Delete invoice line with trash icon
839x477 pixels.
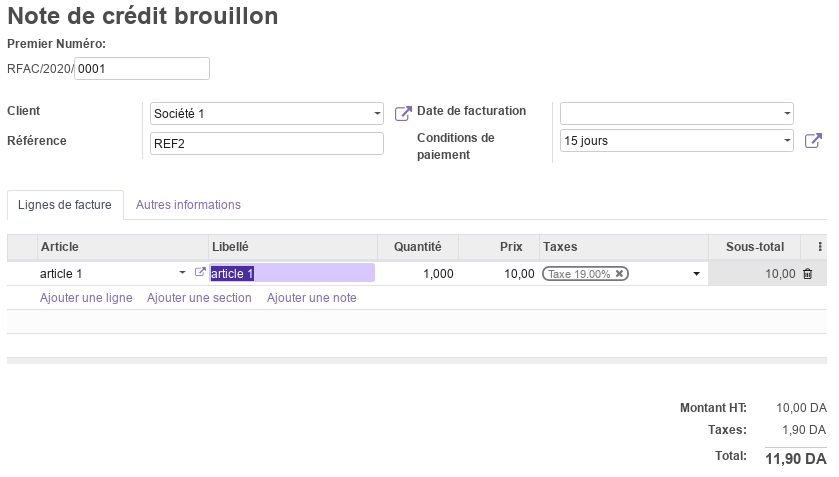pos(807,274)
